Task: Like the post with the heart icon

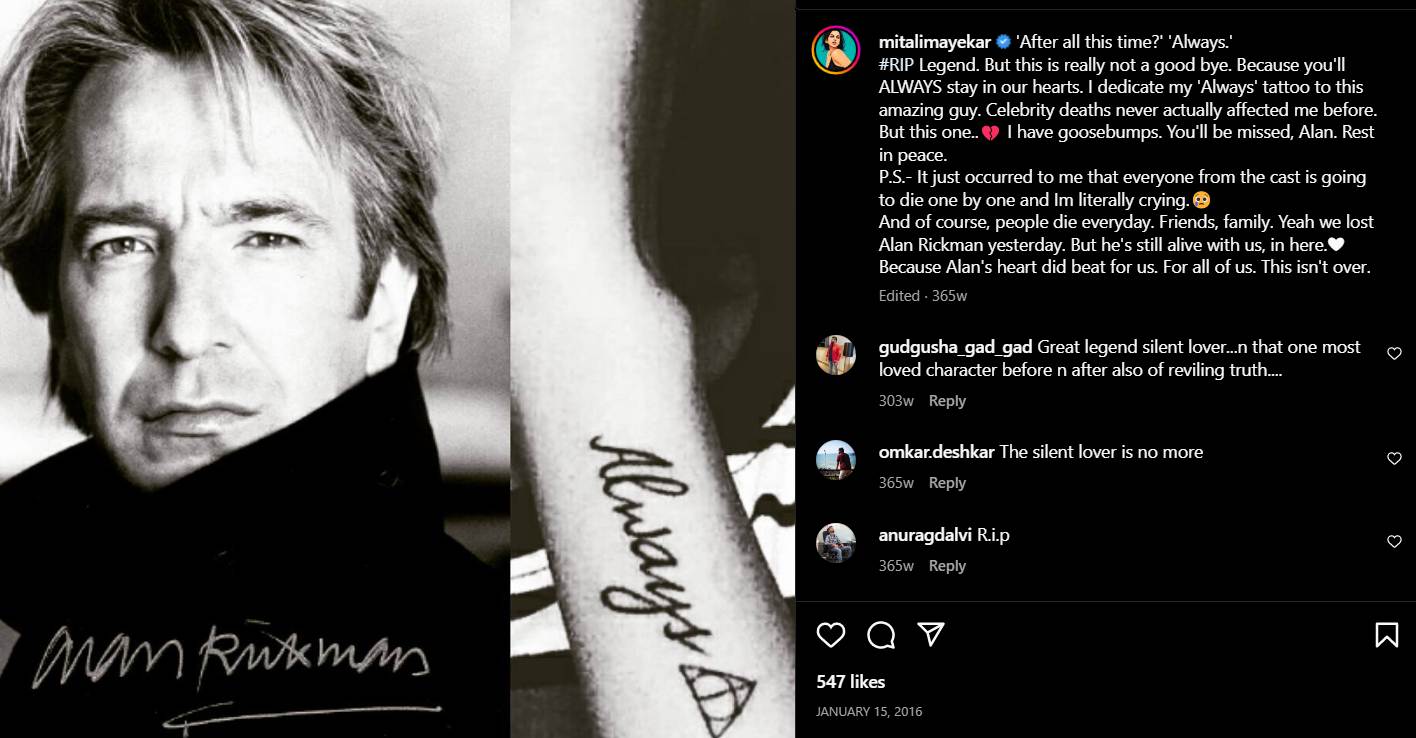Action: [831, 635]
